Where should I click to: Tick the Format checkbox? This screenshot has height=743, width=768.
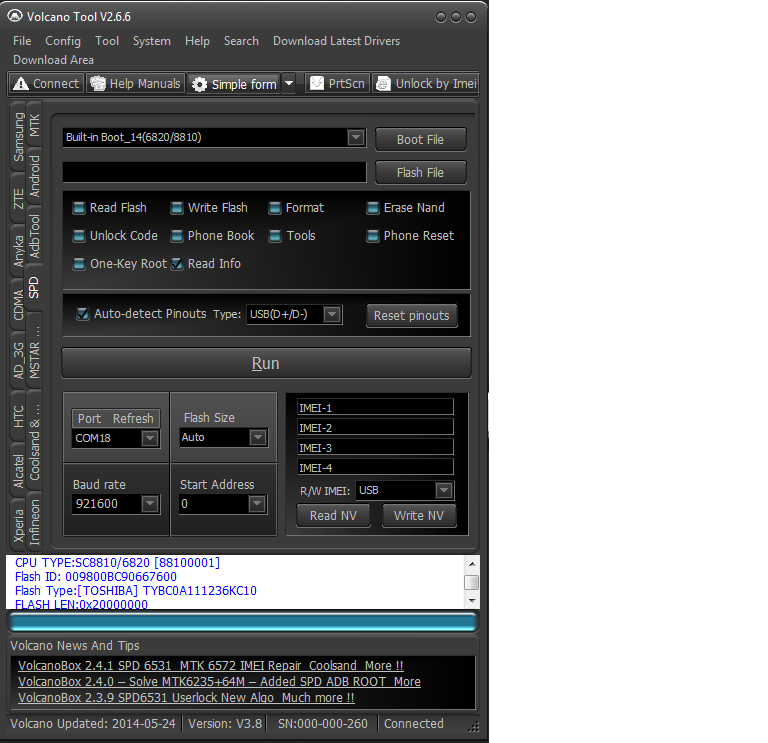pyautogui.click(x=275, y=208)
